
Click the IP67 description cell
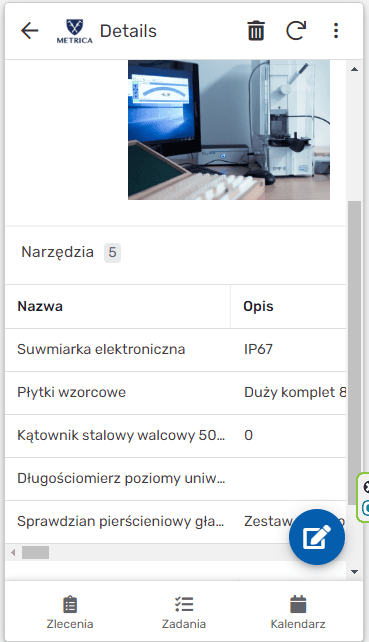click(288, 349)
